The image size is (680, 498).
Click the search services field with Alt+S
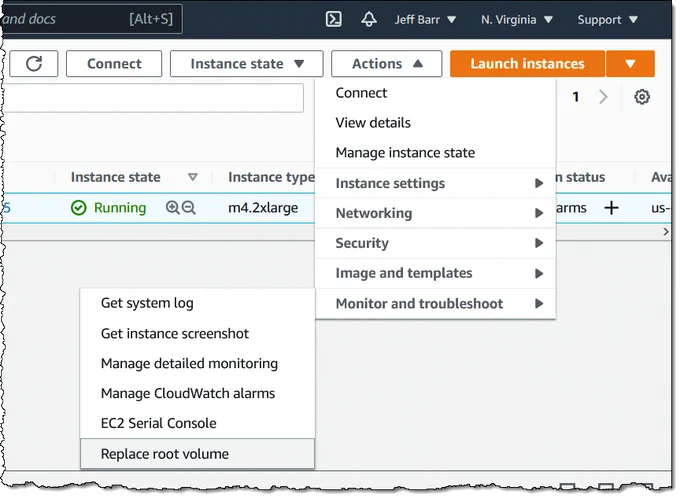click(x=92, y=19)
